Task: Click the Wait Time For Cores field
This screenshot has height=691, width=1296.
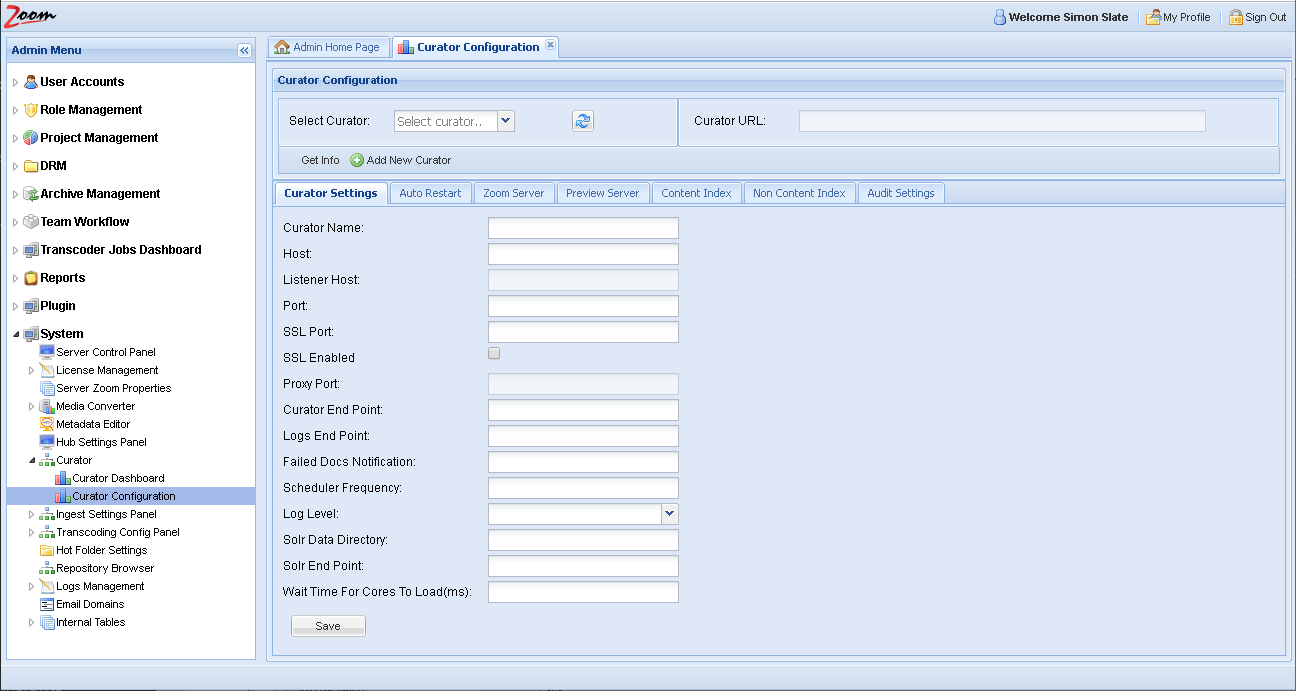Action: click(583, 592)
